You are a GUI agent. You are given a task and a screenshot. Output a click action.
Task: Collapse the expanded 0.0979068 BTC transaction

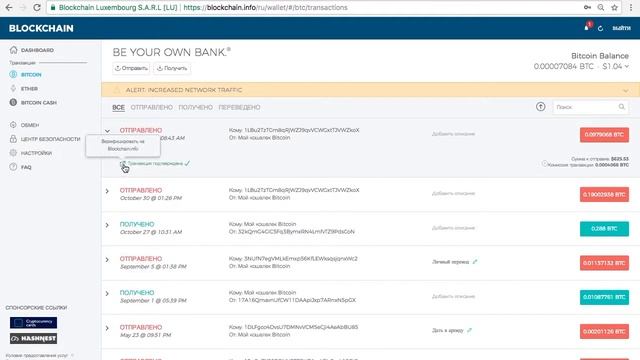(107, 131)
